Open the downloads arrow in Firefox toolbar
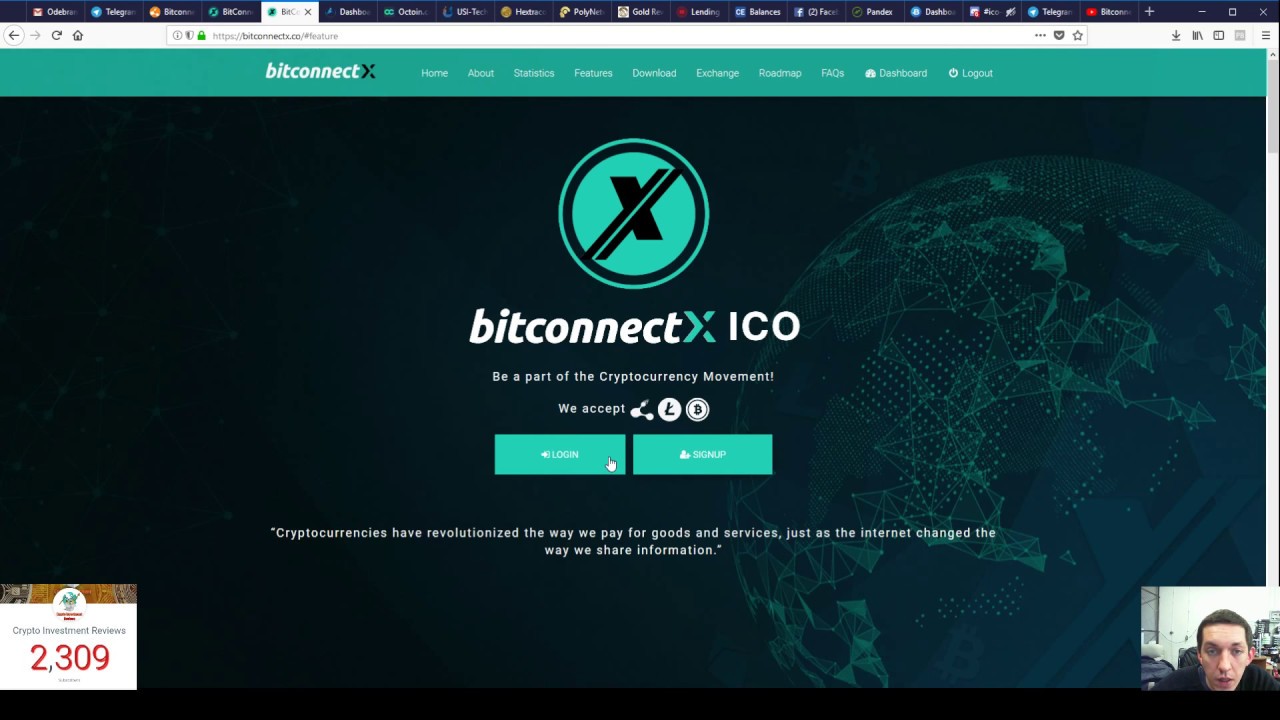 (x=1176, y=35)
